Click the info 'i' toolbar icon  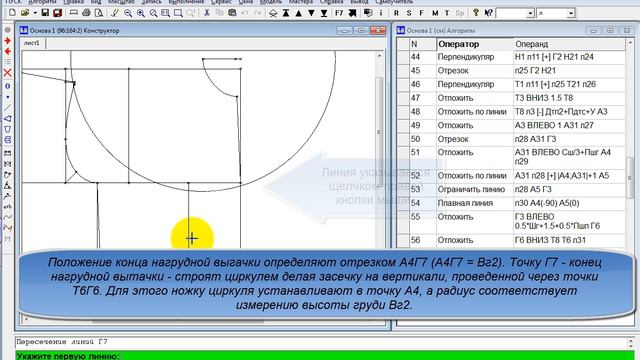[381, 13]
